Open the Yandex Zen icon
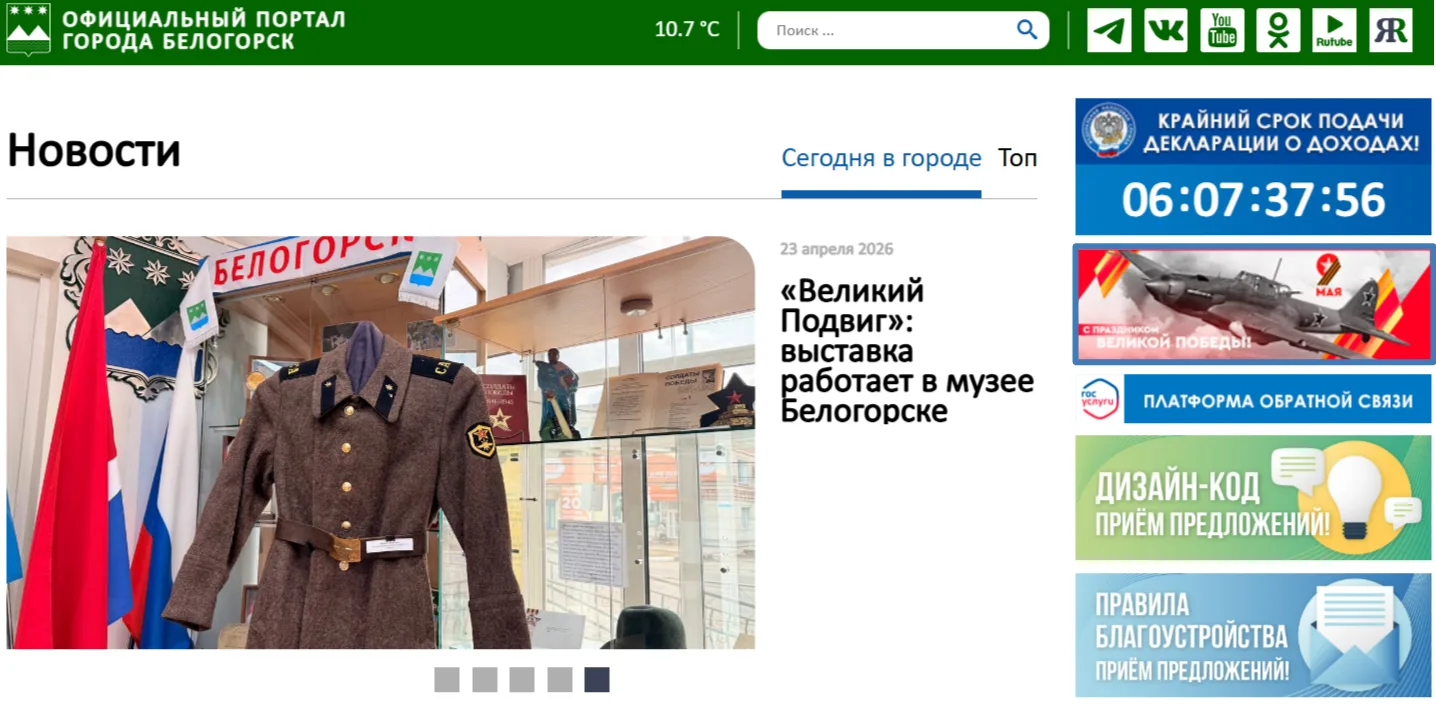 coord(1391,30)
